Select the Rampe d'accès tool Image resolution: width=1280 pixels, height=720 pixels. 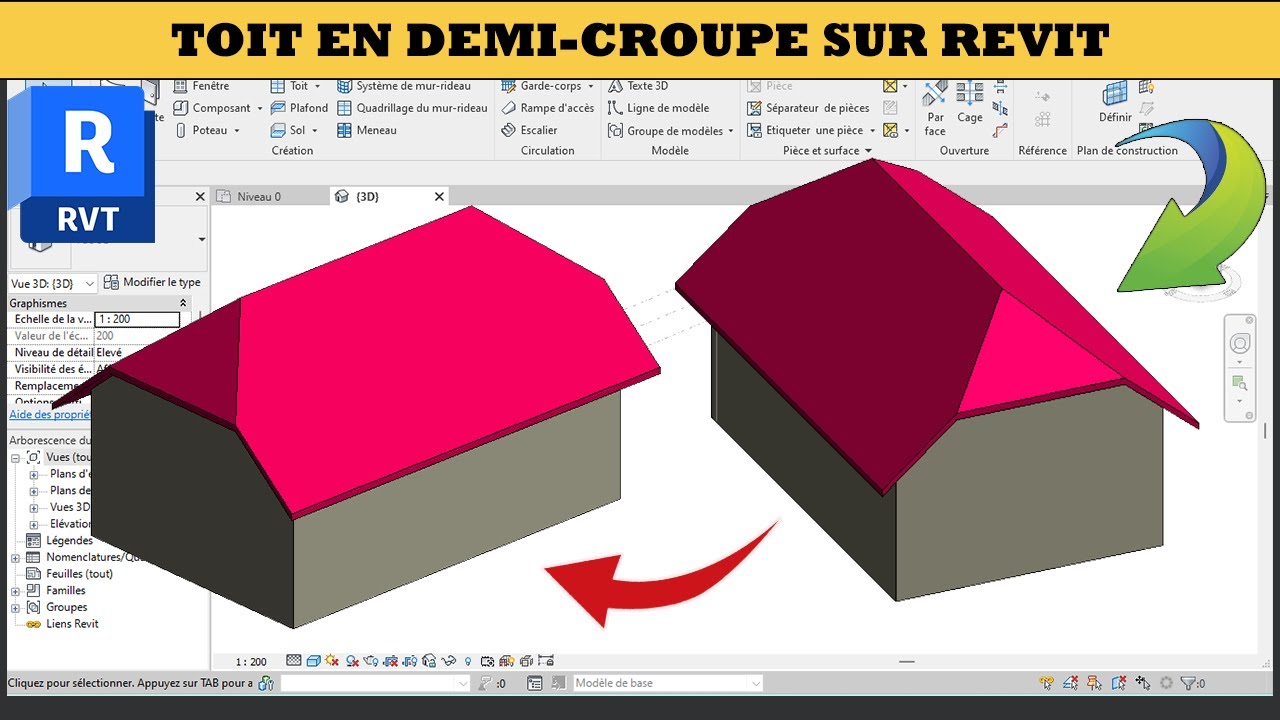(547, 108)
